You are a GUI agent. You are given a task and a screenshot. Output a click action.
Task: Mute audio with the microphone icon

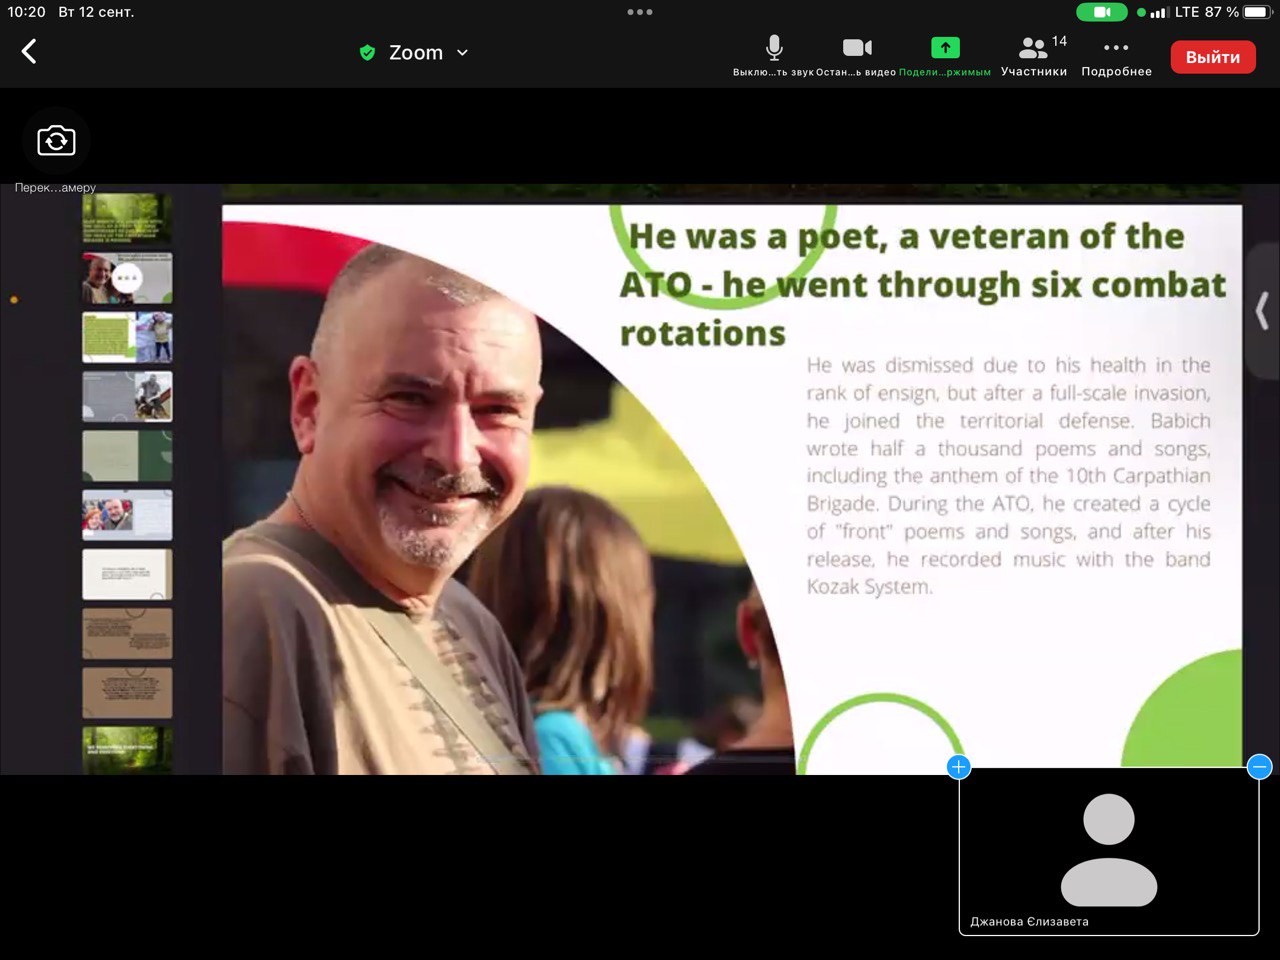pos(773,48)
